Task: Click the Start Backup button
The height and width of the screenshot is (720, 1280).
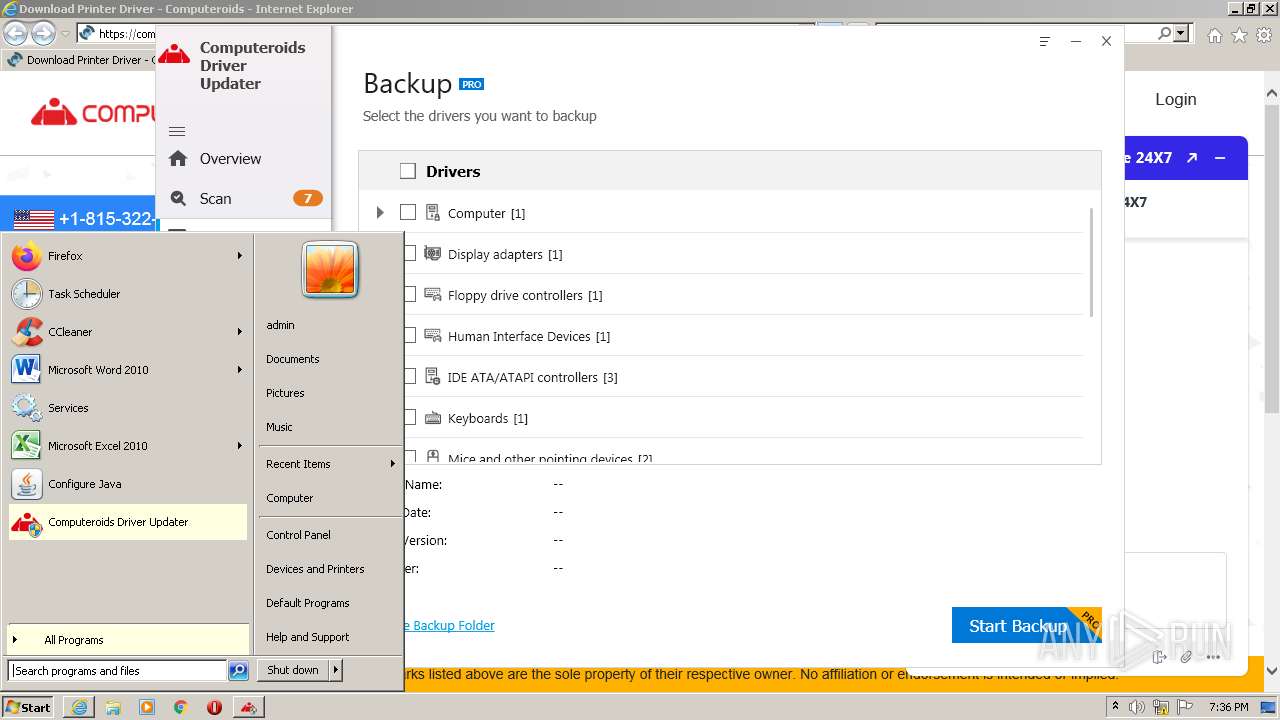Action: pyautogui.click(x=1026, y=626)
